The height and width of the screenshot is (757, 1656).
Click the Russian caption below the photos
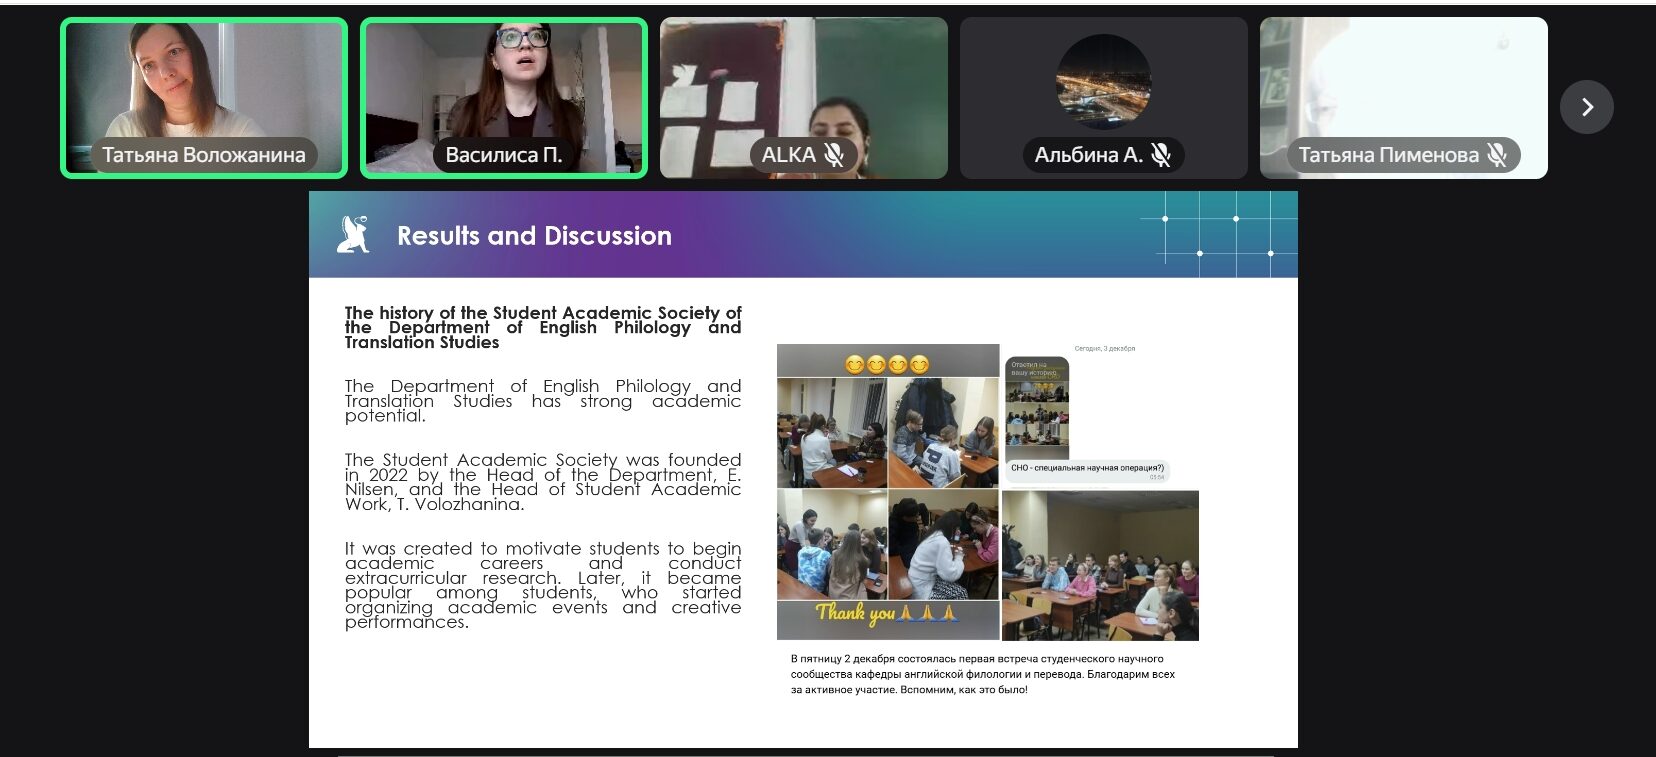[x=983, y=674]
